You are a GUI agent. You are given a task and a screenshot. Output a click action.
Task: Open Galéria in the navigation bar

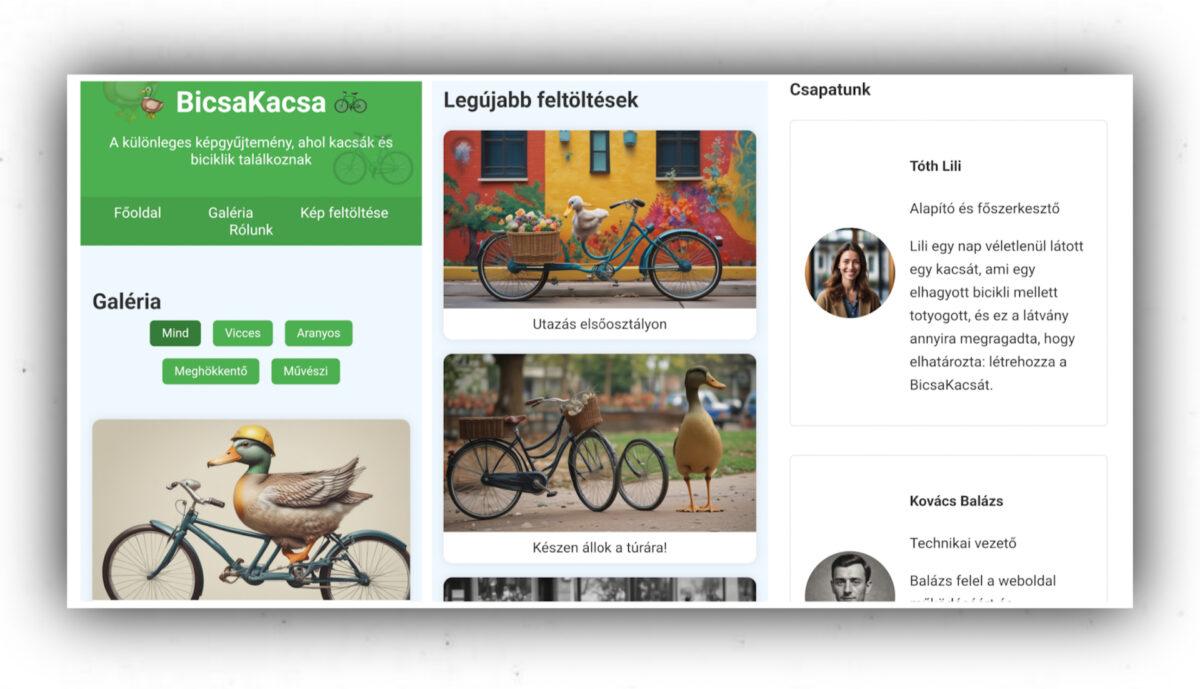pos(230,213)
